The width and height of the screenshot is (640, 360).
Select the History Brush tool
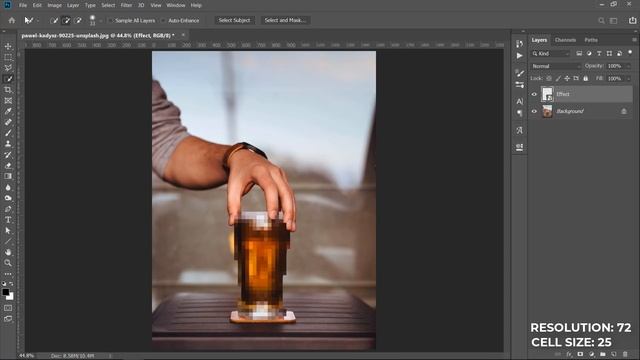pyautogui.click(x=8, y=155)
